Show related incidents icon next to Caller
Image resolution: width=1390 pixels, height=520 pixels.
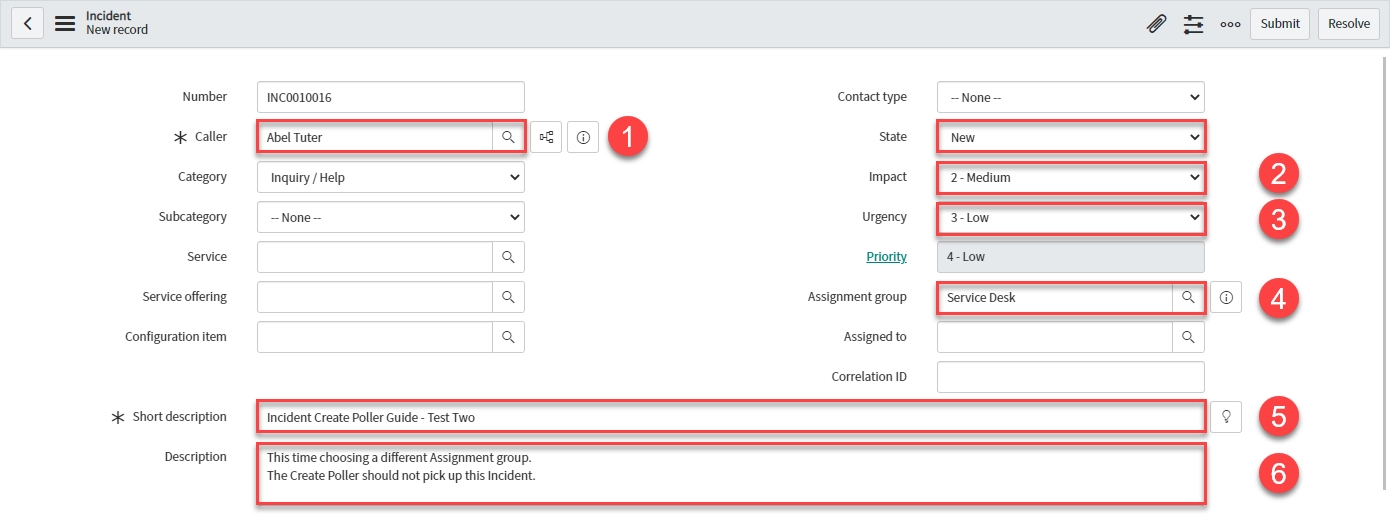(547, 137)
